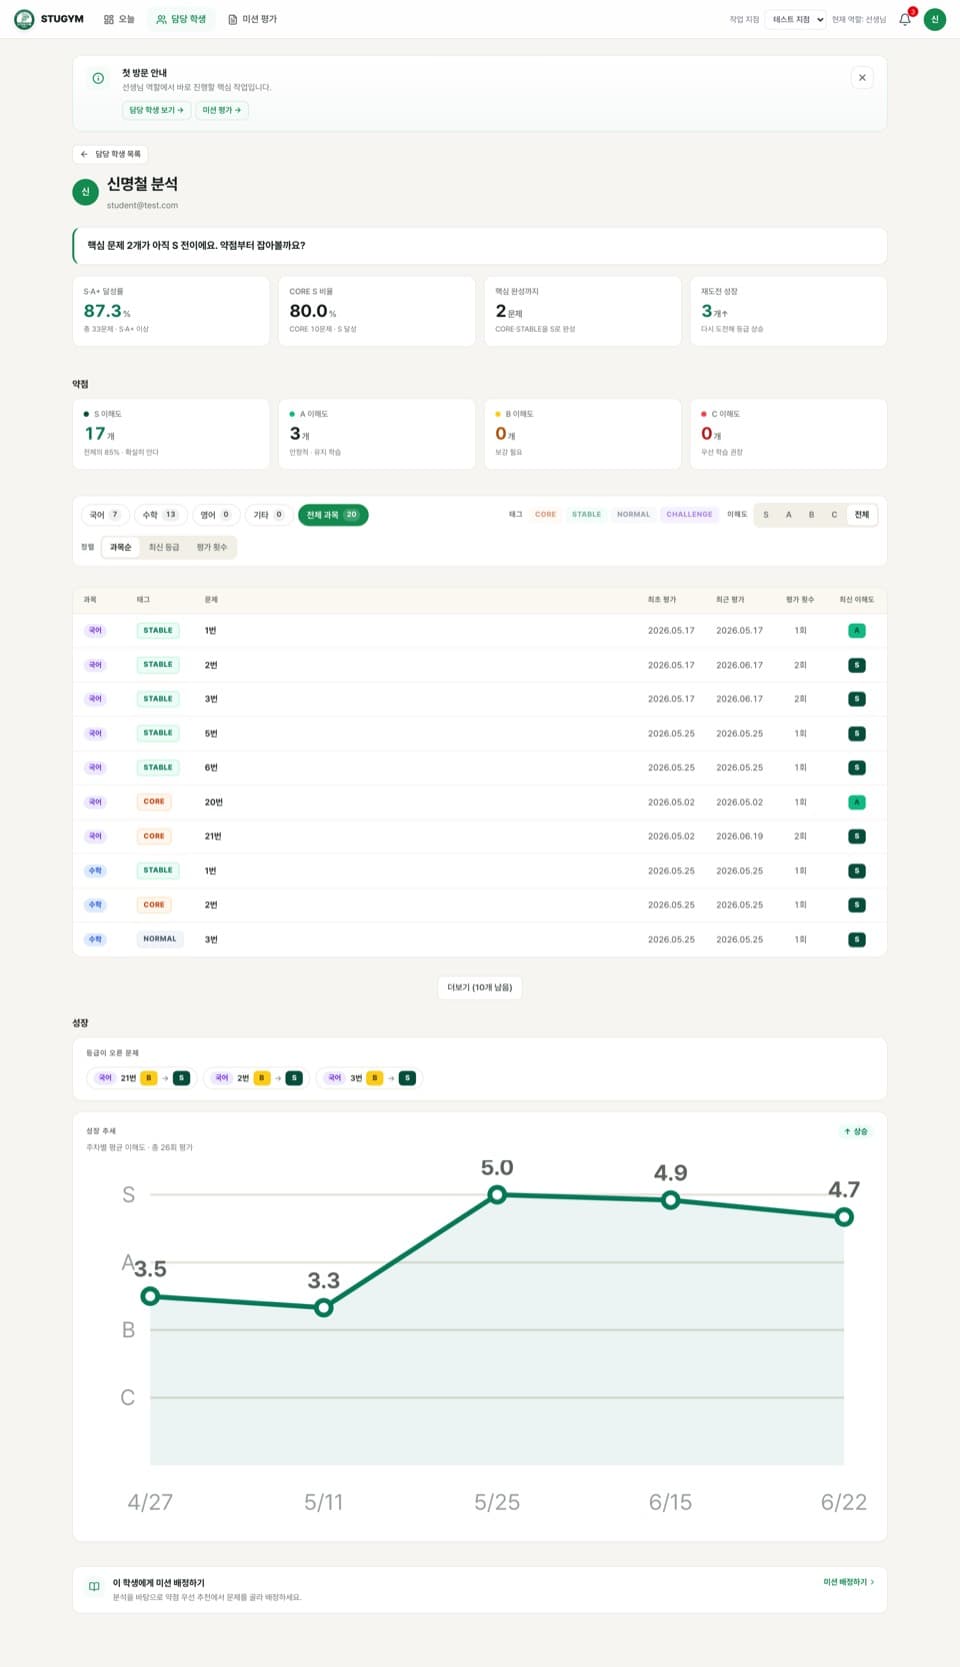Screen dimensions: 960x1667
Task: Select understanding level A filter
Action: coord(789,515)
